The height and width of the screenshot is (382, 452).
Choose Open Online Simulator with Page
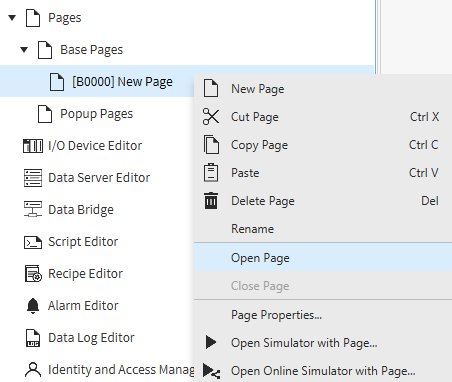323,371
